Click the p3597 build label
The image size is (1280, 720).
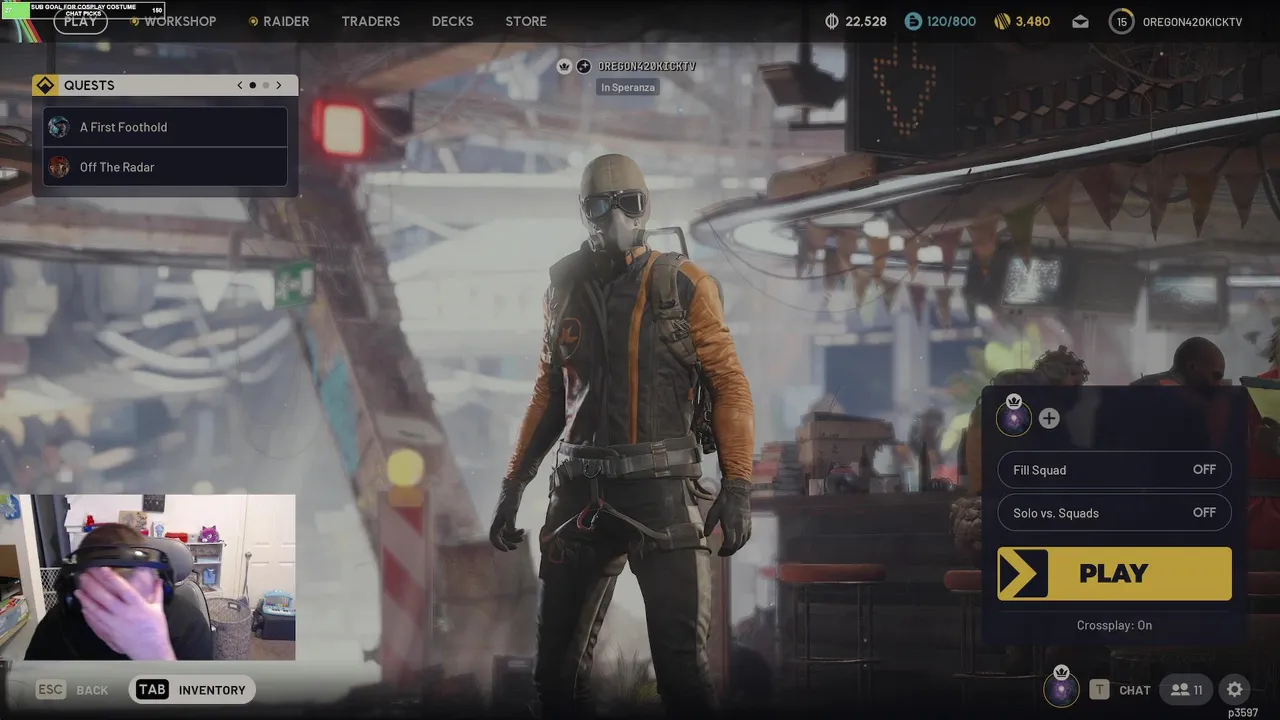point(1243,713)
